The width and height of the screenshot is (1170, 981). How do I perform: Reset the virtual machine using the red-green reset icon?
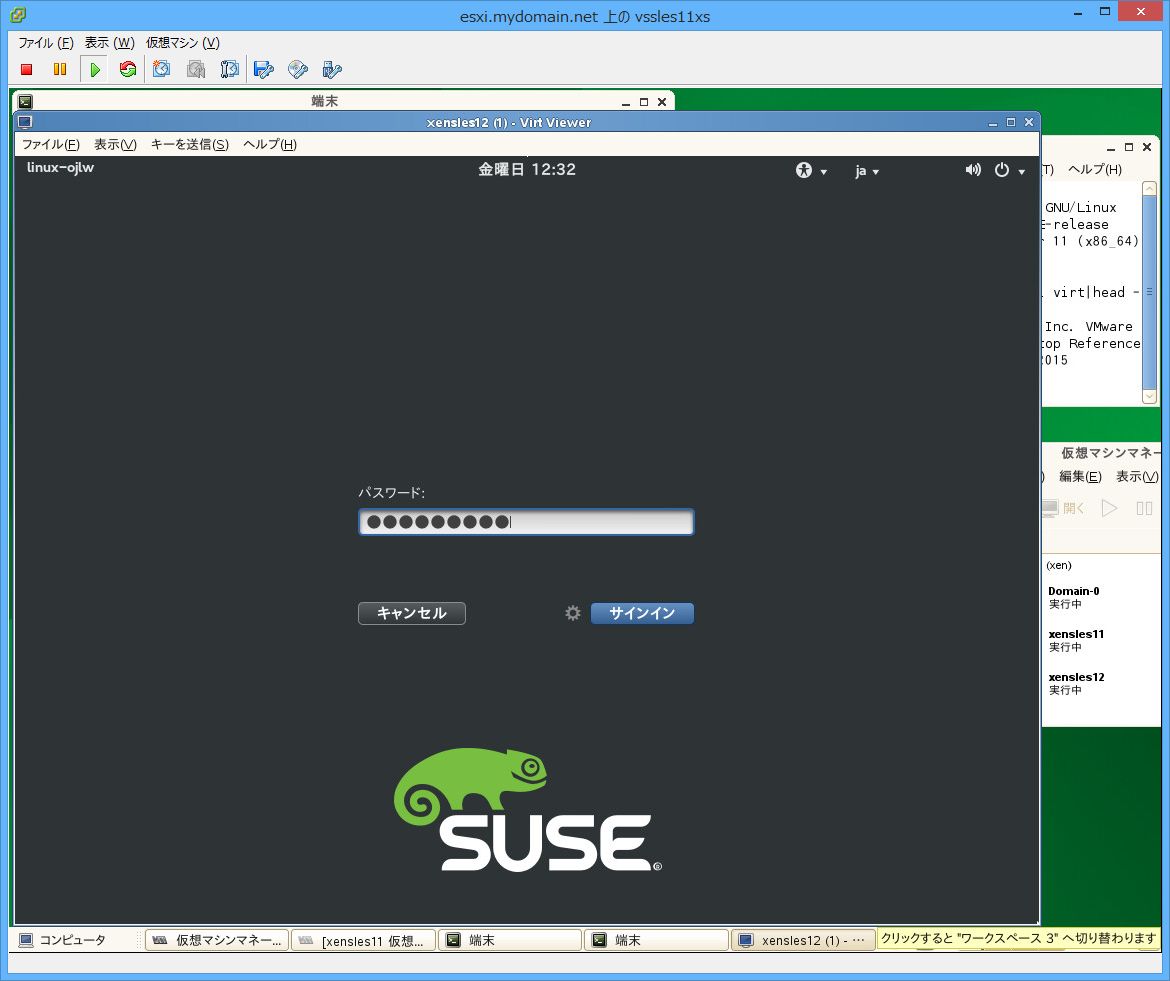(128, 69)
